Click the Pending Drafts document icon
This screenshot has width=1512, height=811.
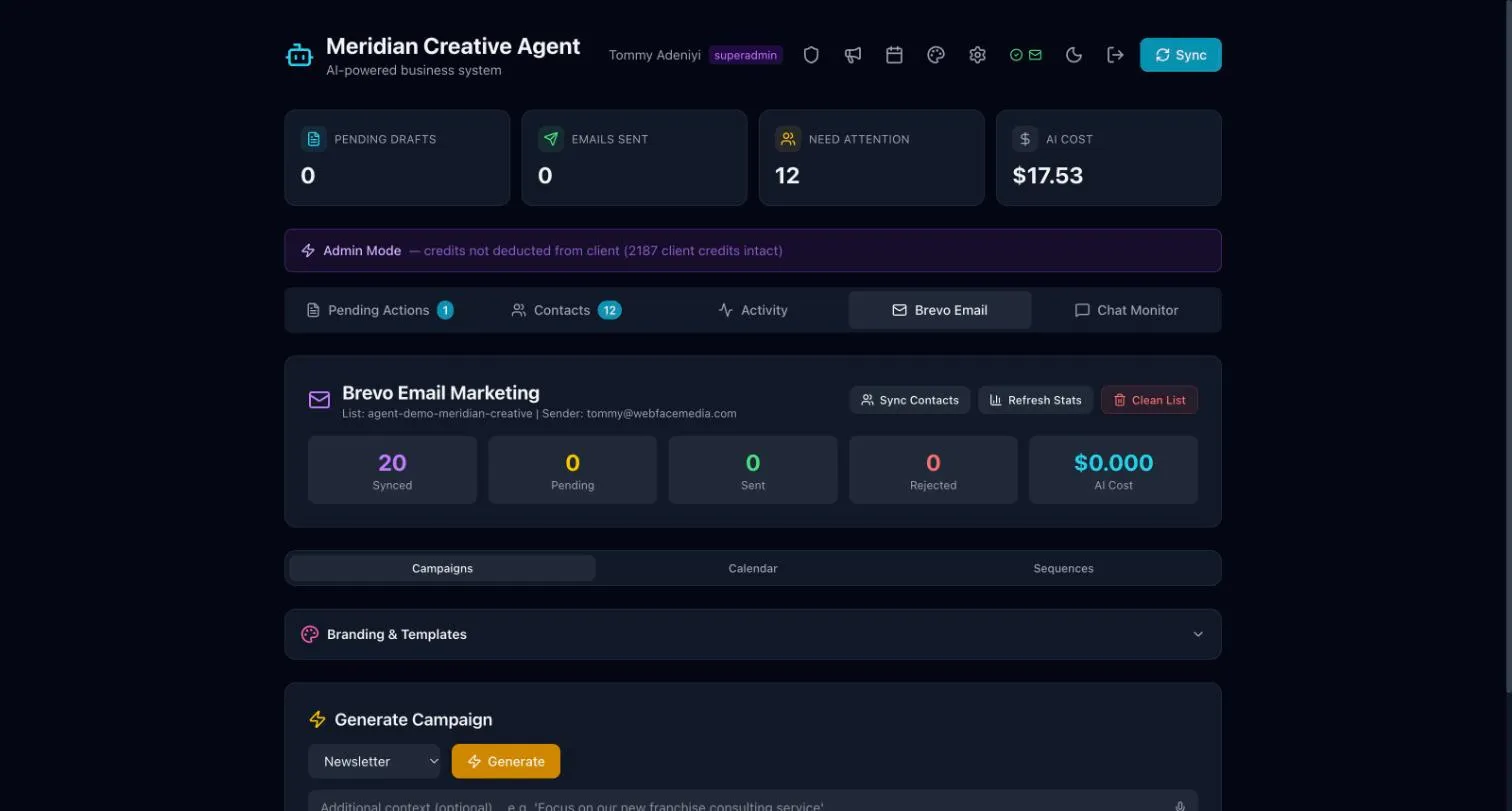coord(314,139)
